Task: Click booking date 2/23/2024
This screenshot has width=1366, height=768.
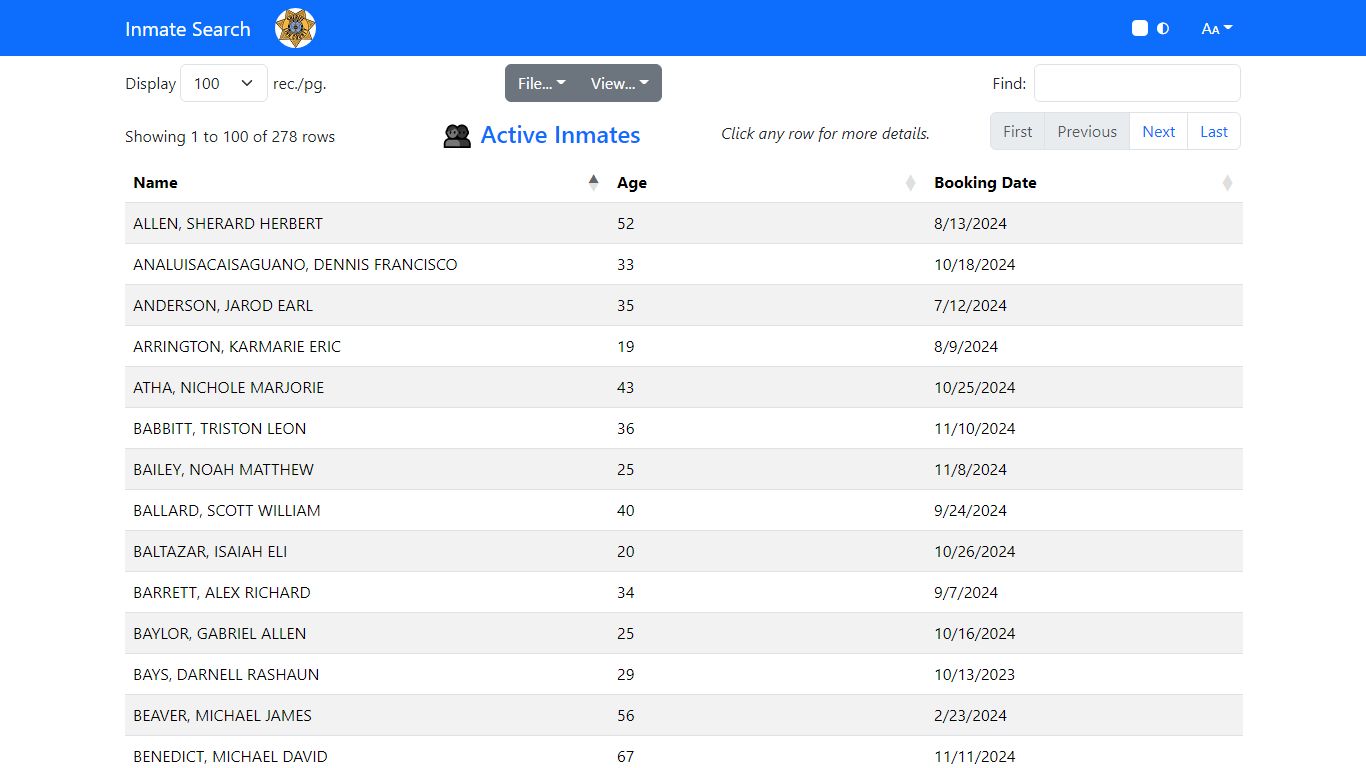Action: coord(970,715)
